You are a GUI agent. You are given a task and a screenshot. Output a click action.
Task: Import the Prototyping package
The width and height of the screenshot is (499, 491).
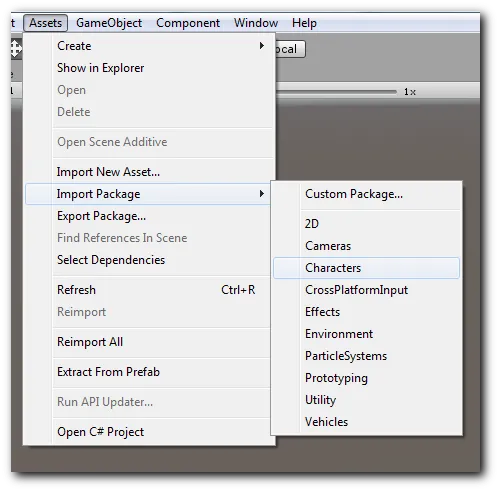(x=367, y=378)
